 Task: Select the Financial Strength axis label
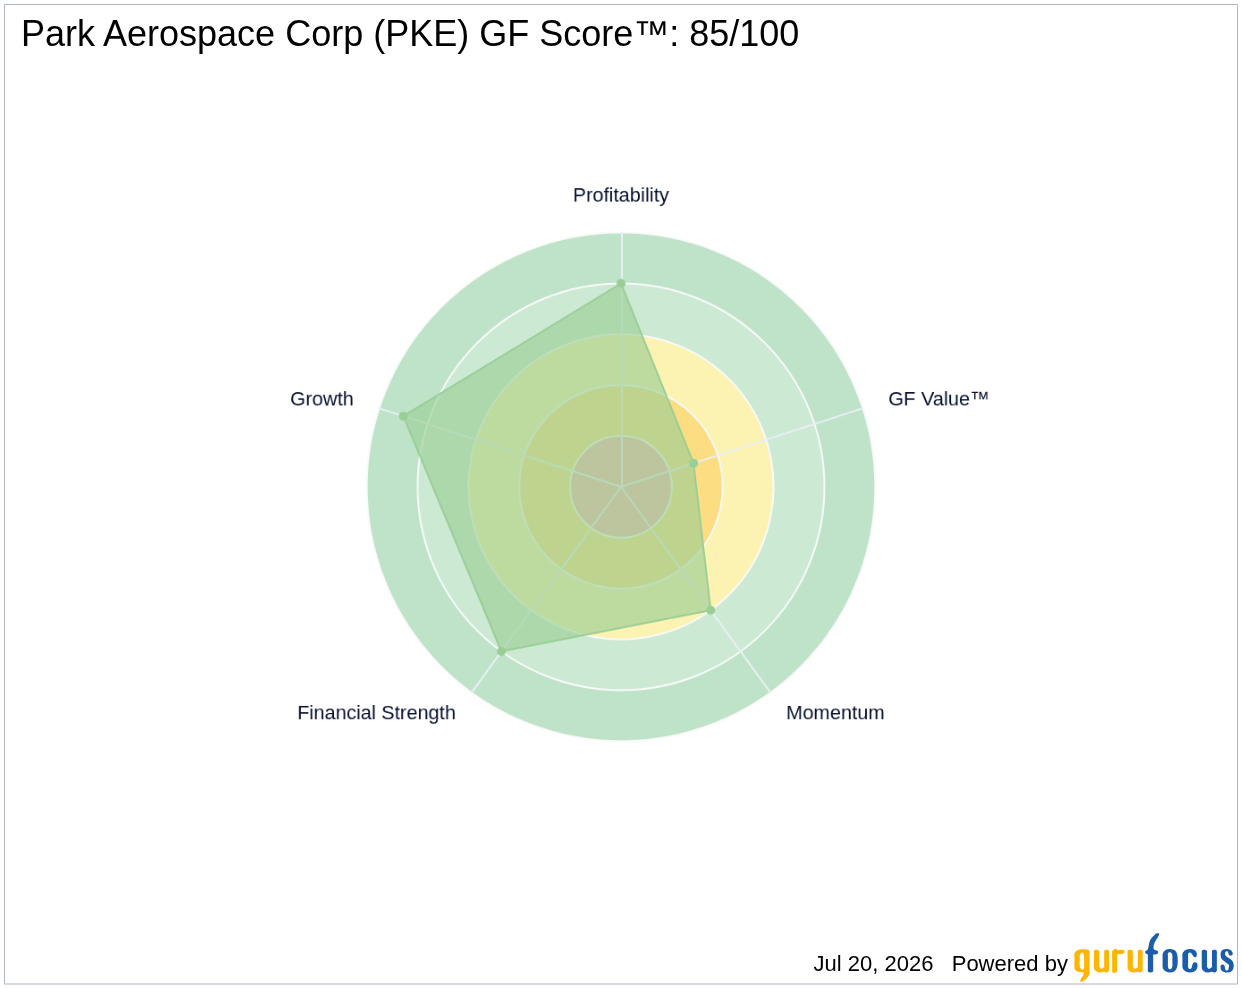pos(376,713)
